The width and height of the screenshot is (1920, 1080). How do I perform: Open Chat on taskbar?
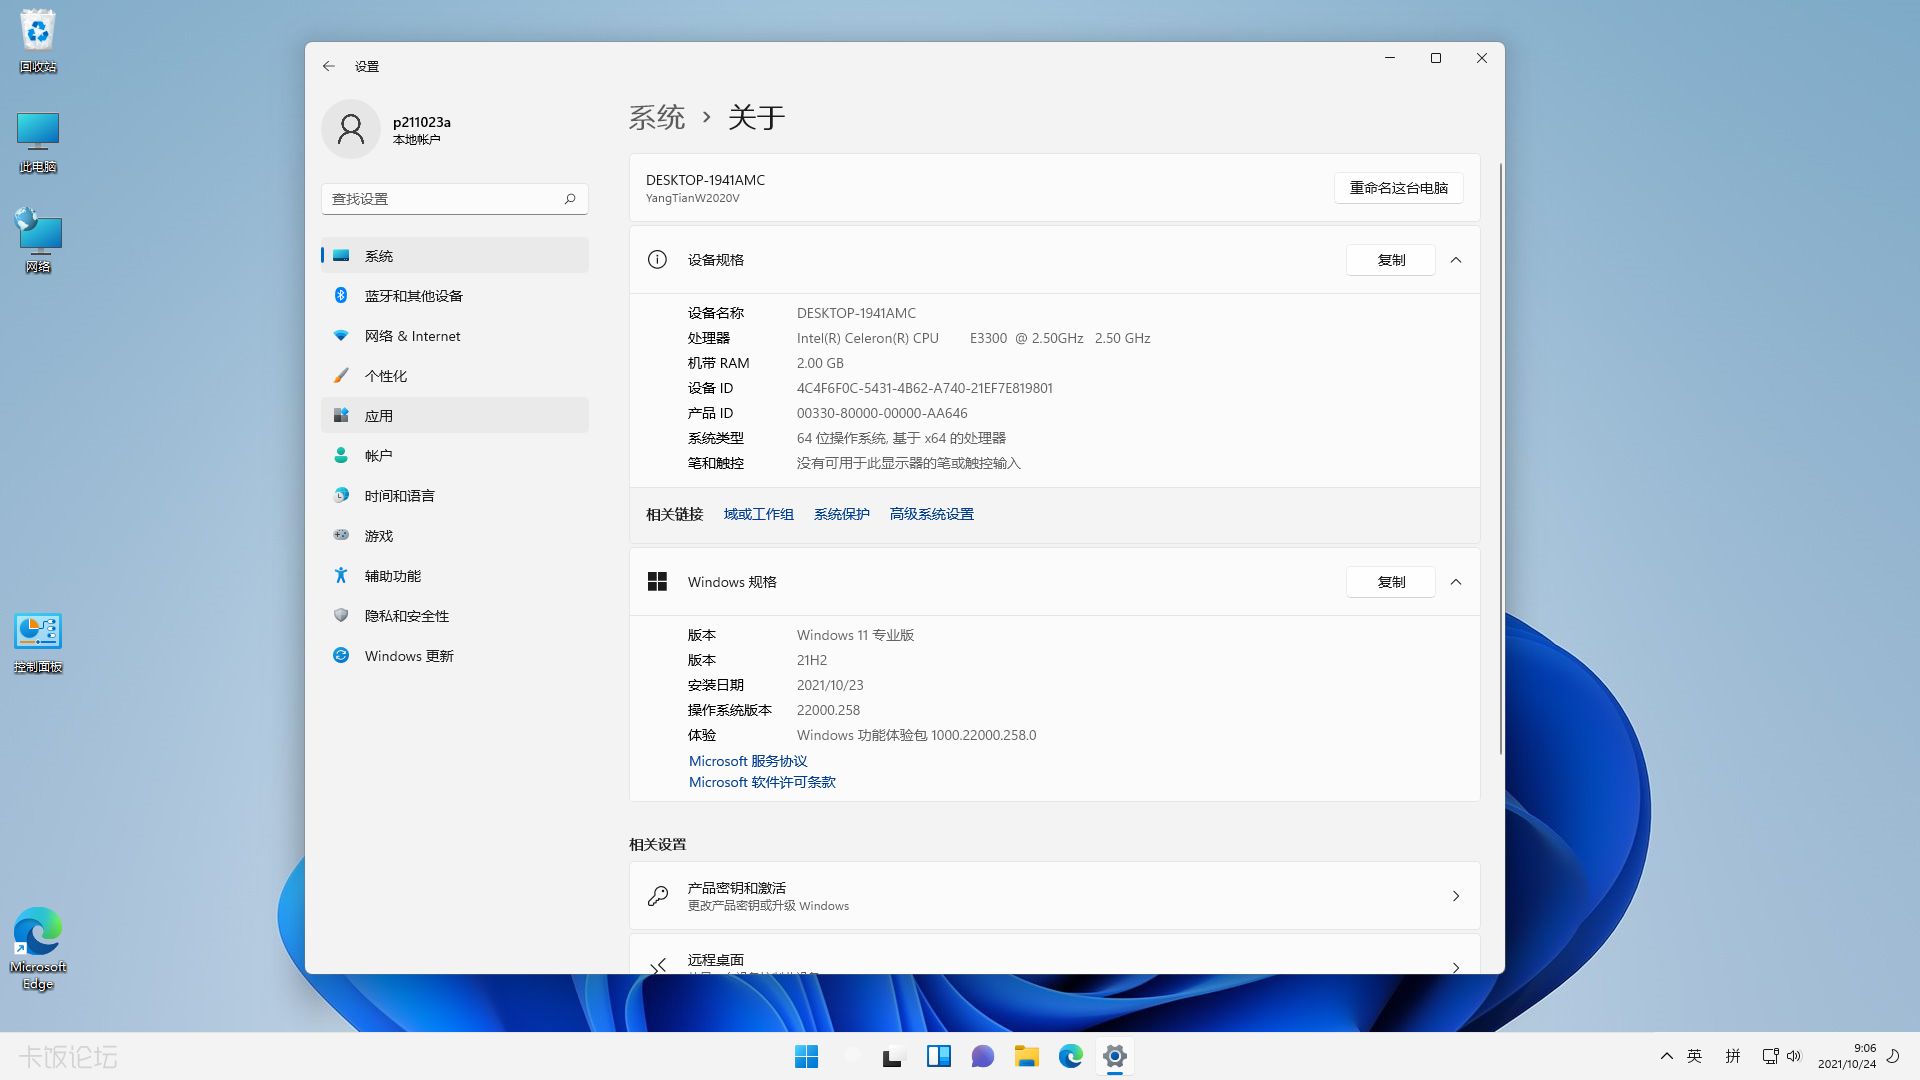point(983,1056)
